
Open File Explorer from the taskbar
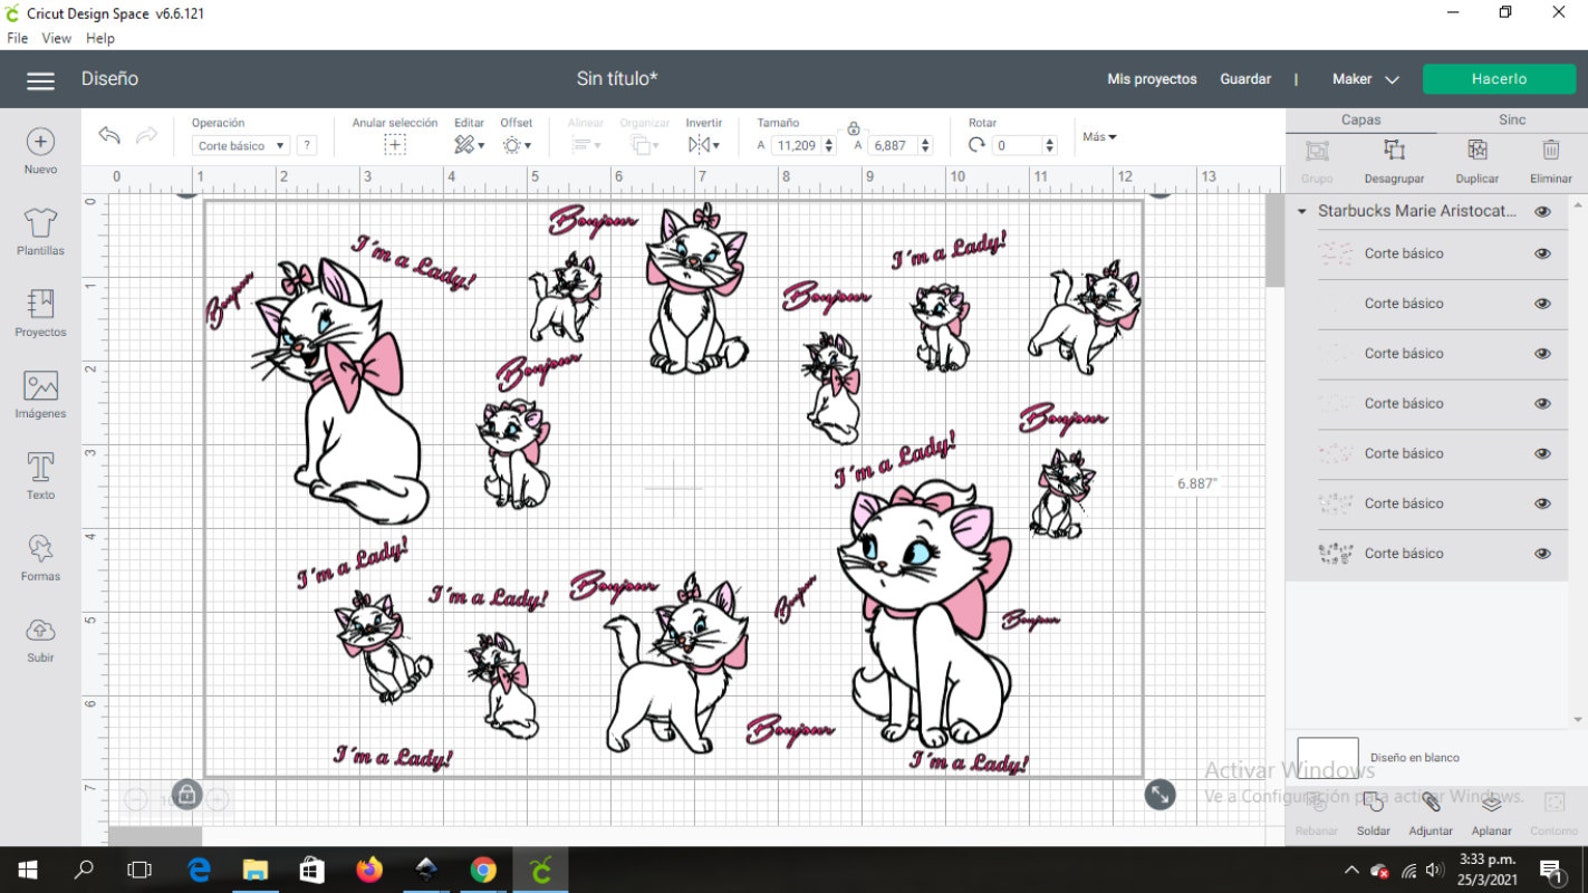pos(255,870)
